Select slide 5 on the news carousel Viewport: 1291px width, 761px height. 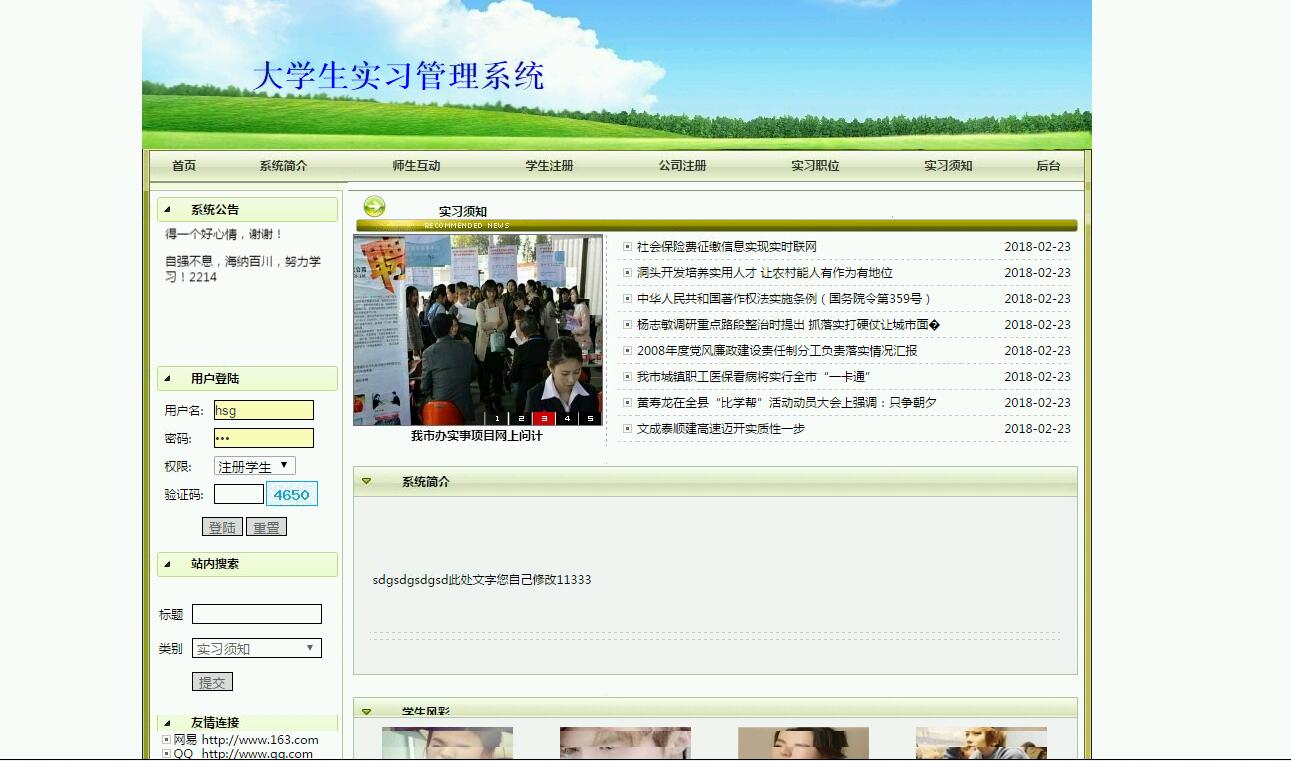click(x=590, y=418)
